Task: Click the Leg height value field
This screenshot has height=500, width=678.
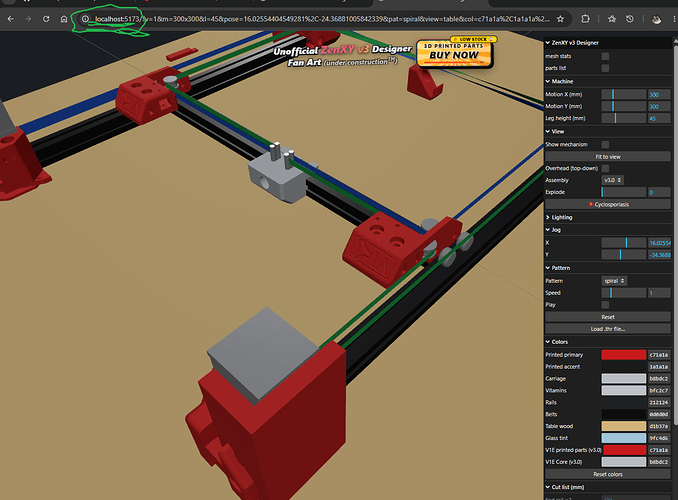Action: coord(659,118)
